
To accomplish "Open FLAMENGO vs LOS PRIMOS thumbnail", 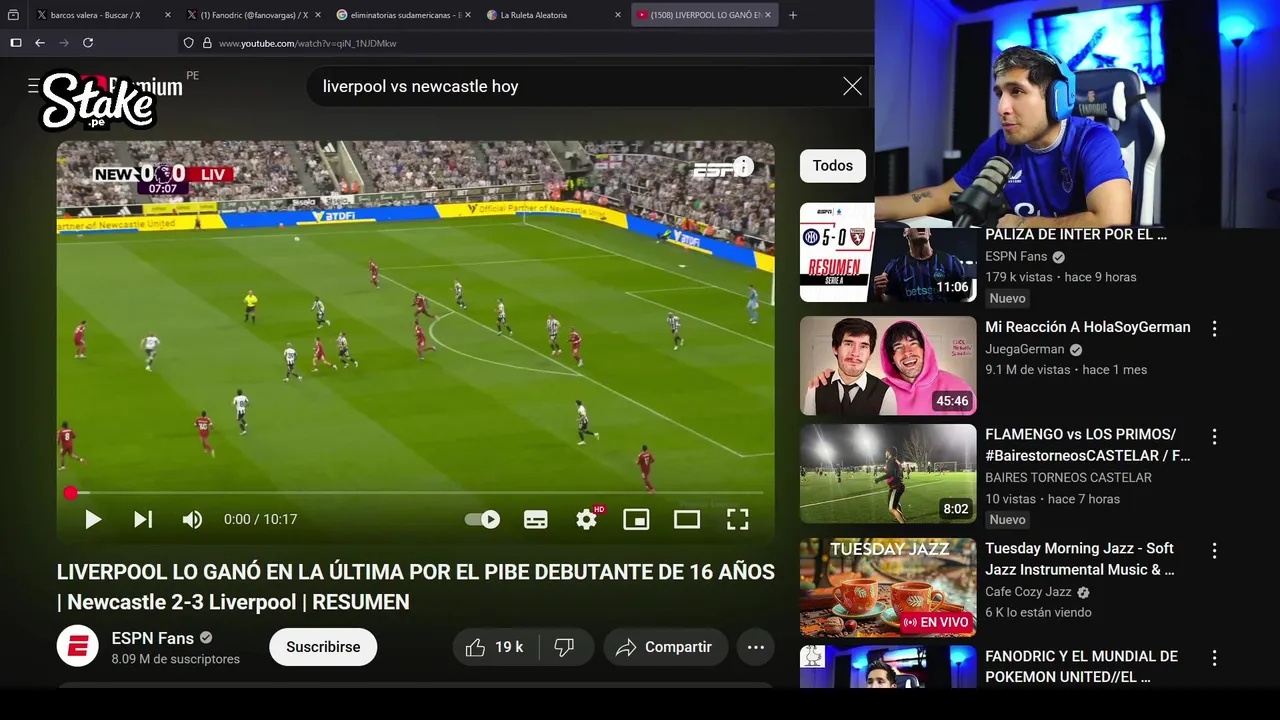I will [x=888, y=474].
